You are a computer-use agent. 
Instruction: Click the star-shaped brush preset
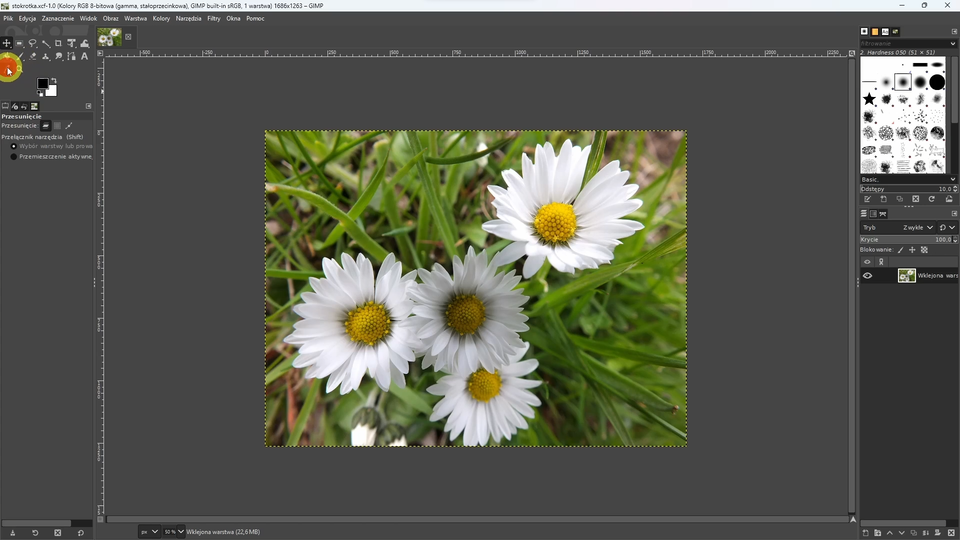869,99
